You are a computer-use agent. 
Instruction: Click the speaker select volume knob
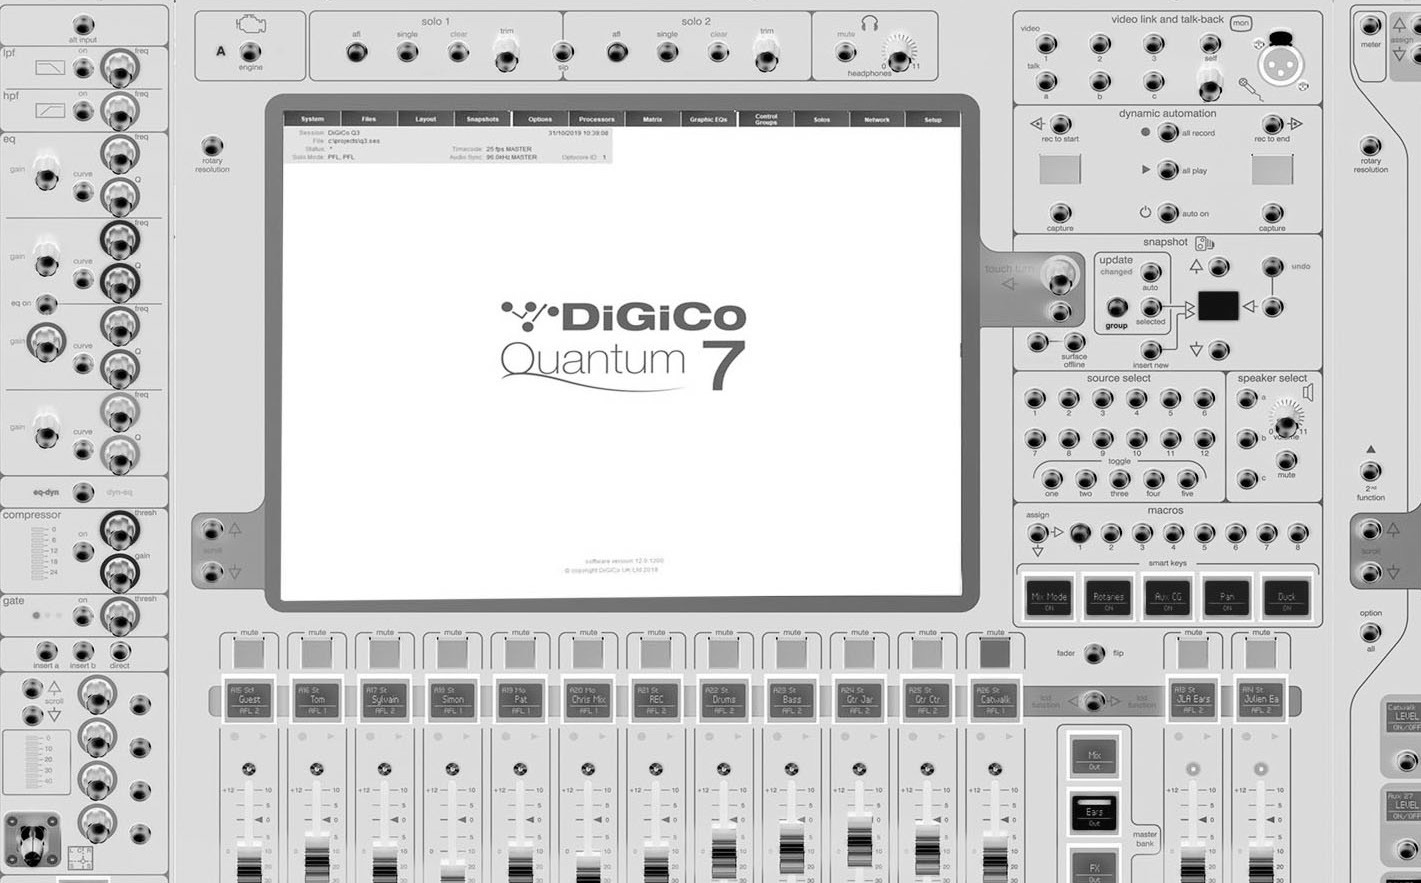coord(1287,420)
